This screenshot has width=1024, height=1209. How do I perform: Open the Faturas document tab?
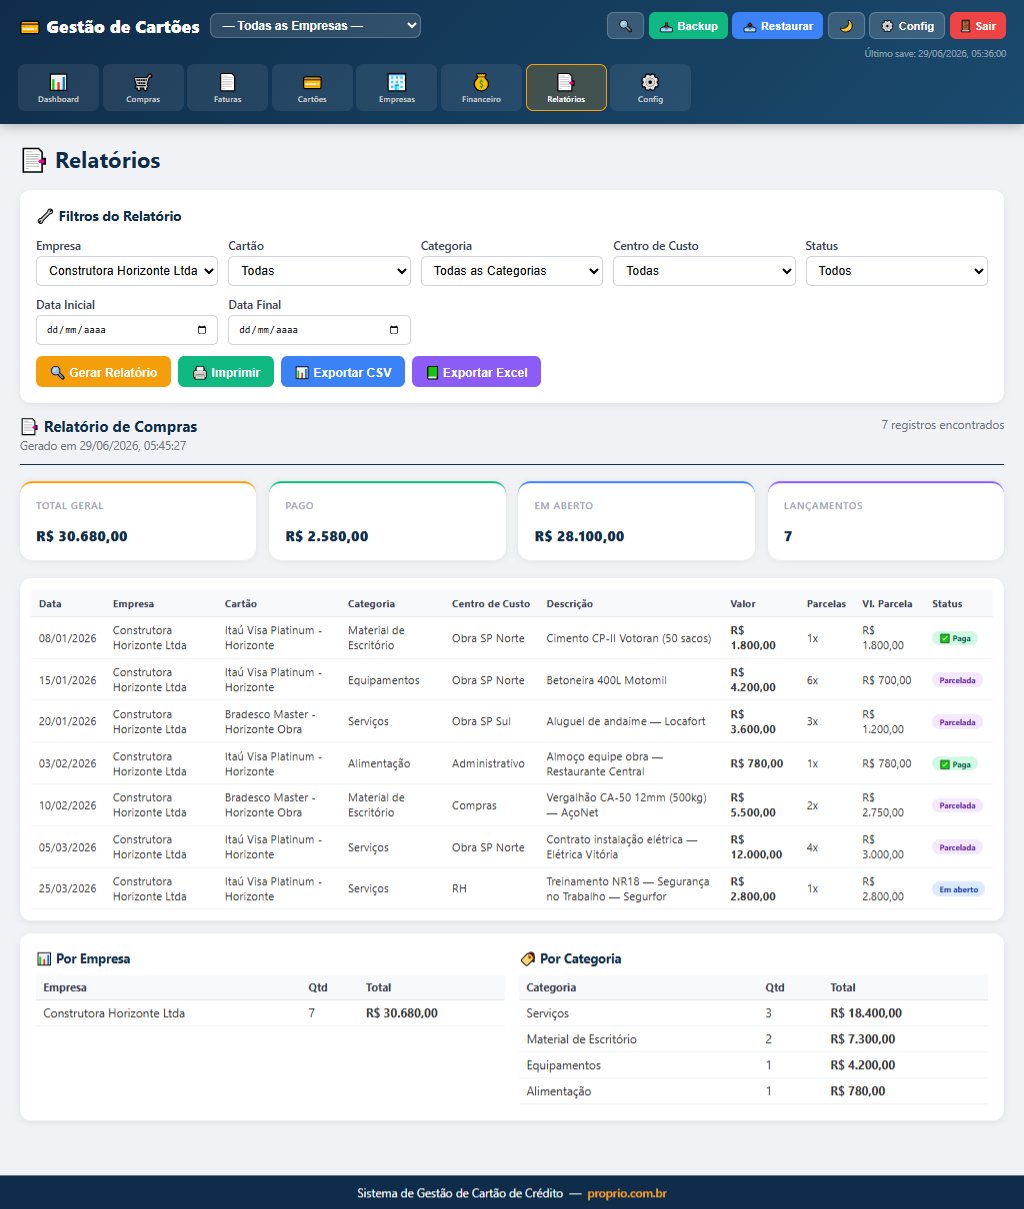227,88
